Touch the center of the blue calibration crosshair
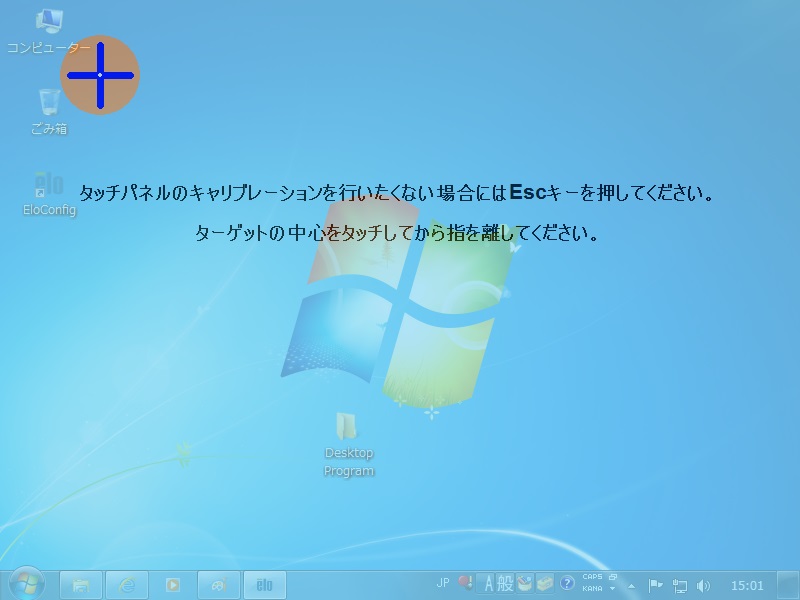This screenshot has width=800, height=600. [100, 75]
